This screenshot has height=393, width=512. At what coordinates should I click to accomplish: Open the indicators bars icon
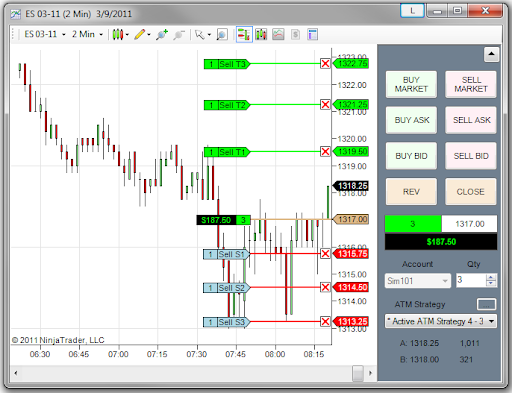(261, 34)
